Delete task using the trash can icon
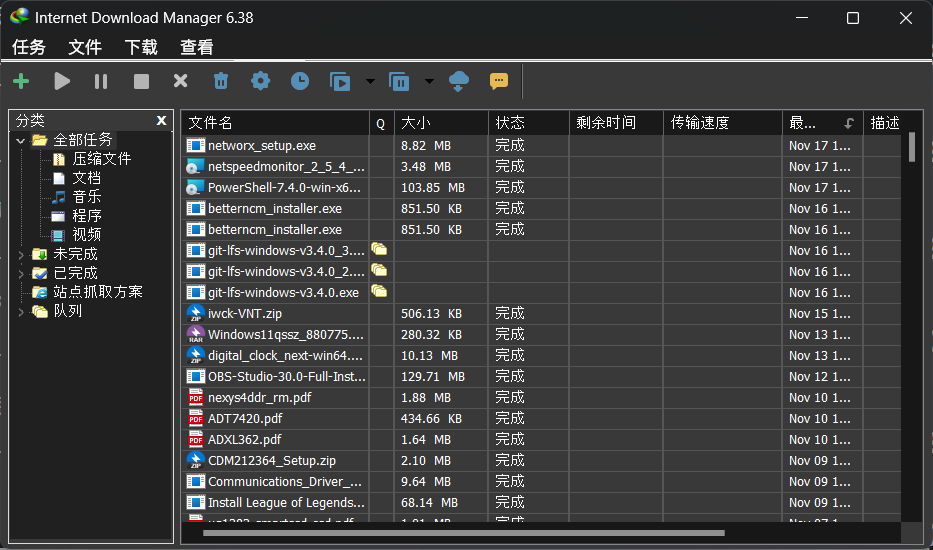Viewport: 933px width, 550px height. [221, 81]
